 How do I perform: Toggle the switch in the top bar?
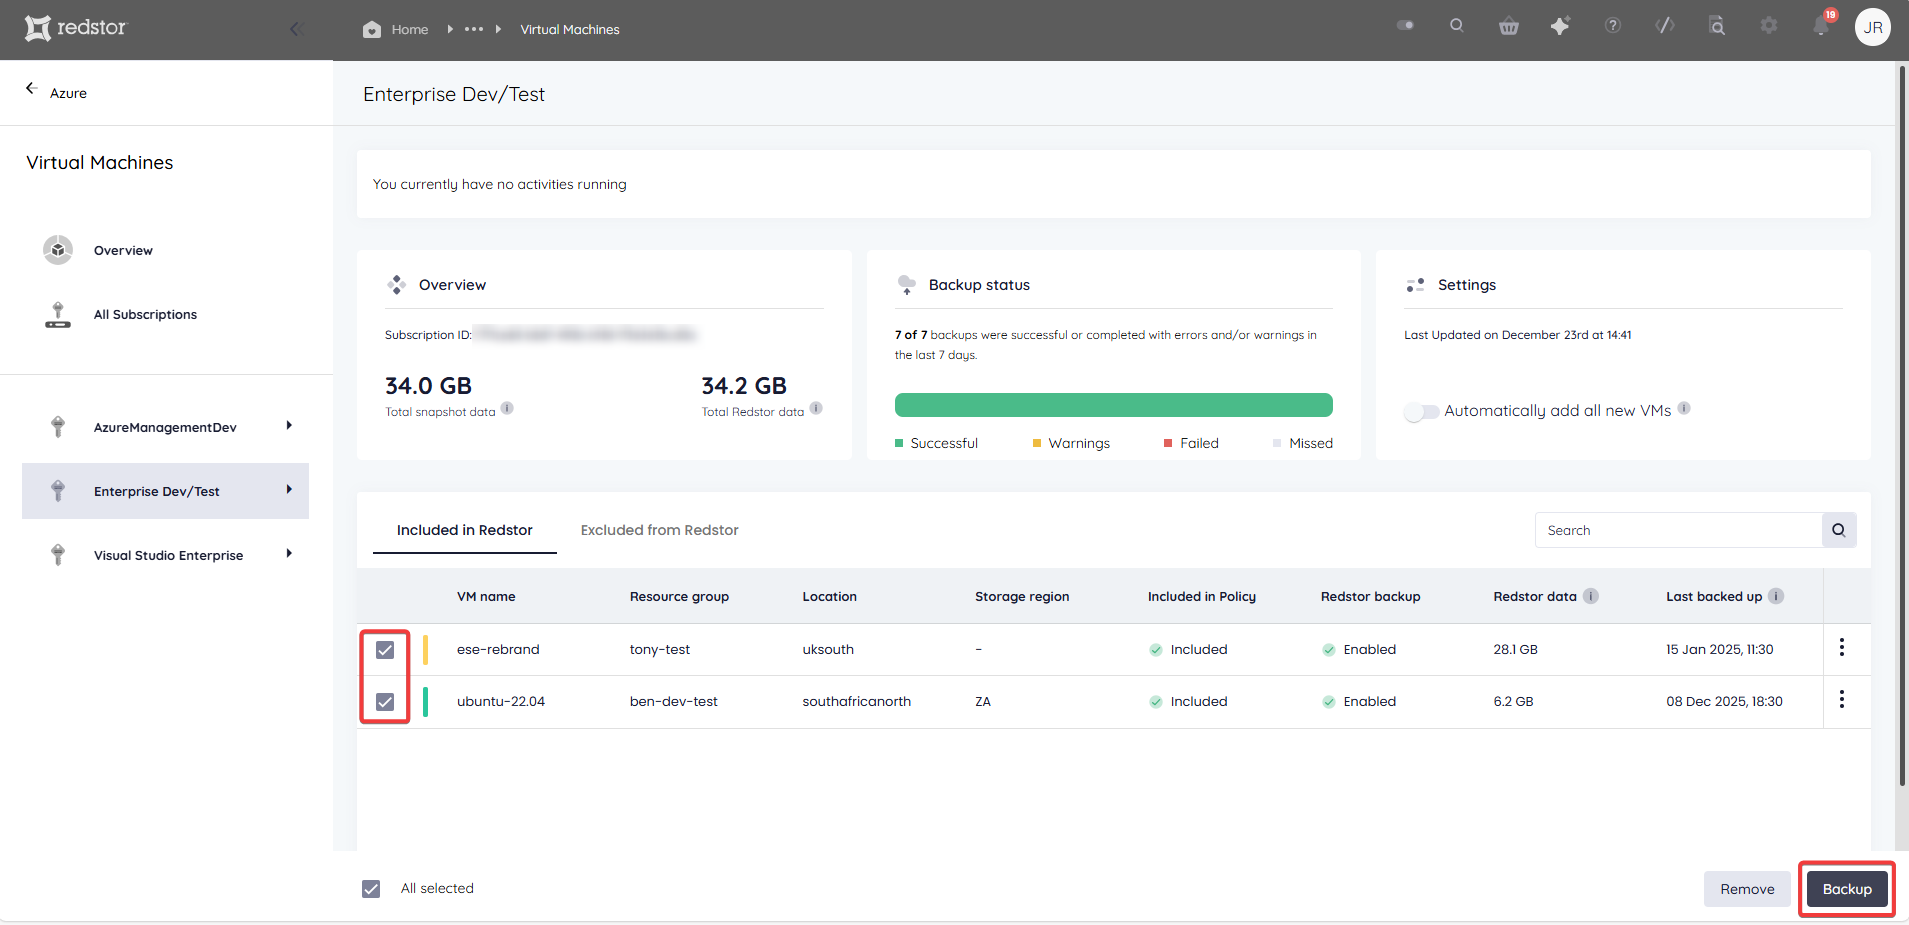click(x=1405, y=26)
